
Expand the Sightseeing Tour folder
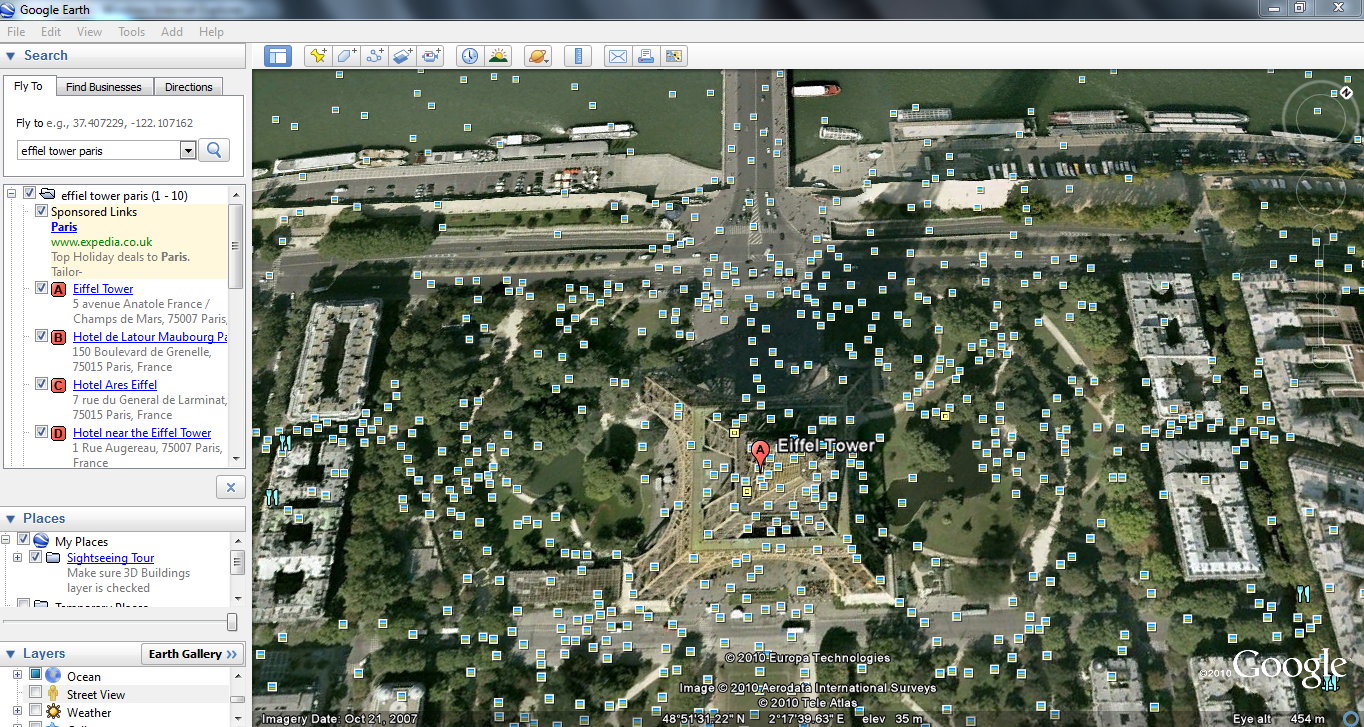pyautogui.click(x=17, y=557)
